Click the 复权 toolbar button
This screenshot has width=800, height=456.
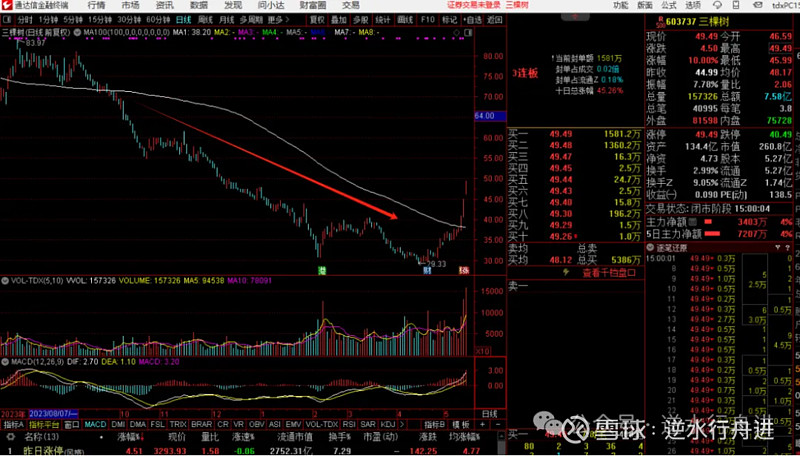point(317,20)
